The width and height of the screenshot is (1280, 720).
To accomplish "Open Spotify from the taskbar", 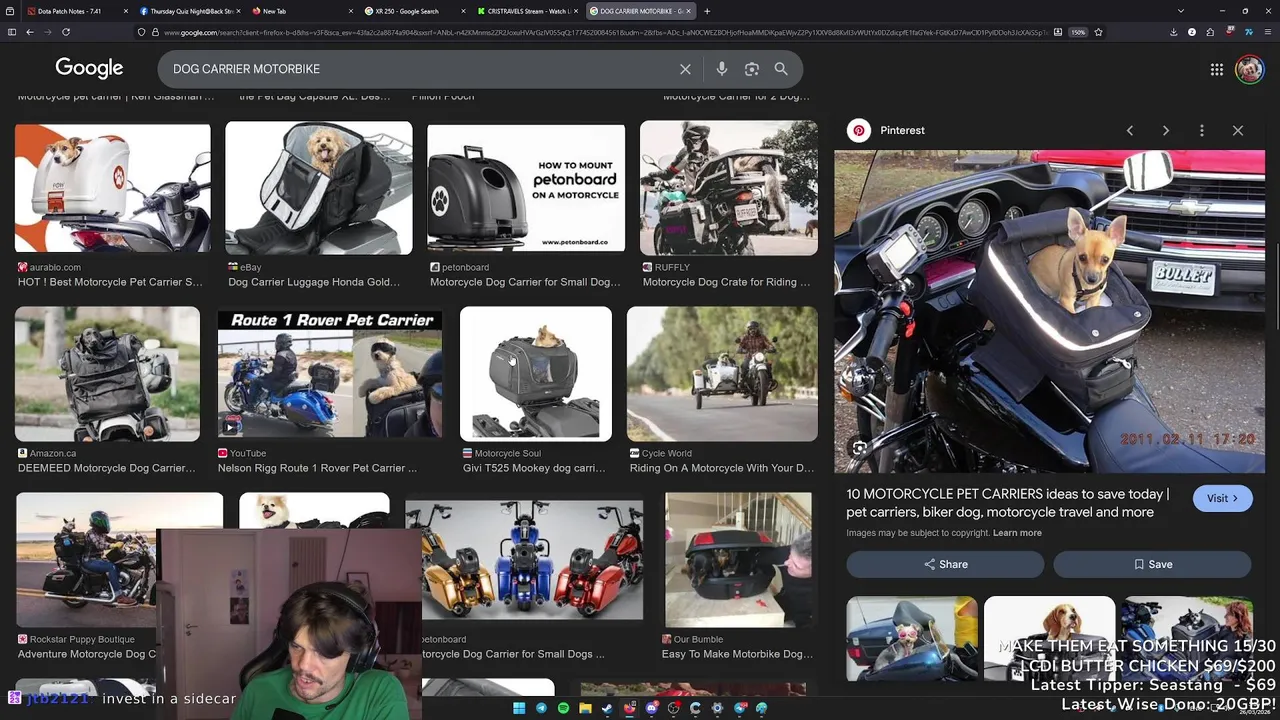I will click(x=563, y=708).
